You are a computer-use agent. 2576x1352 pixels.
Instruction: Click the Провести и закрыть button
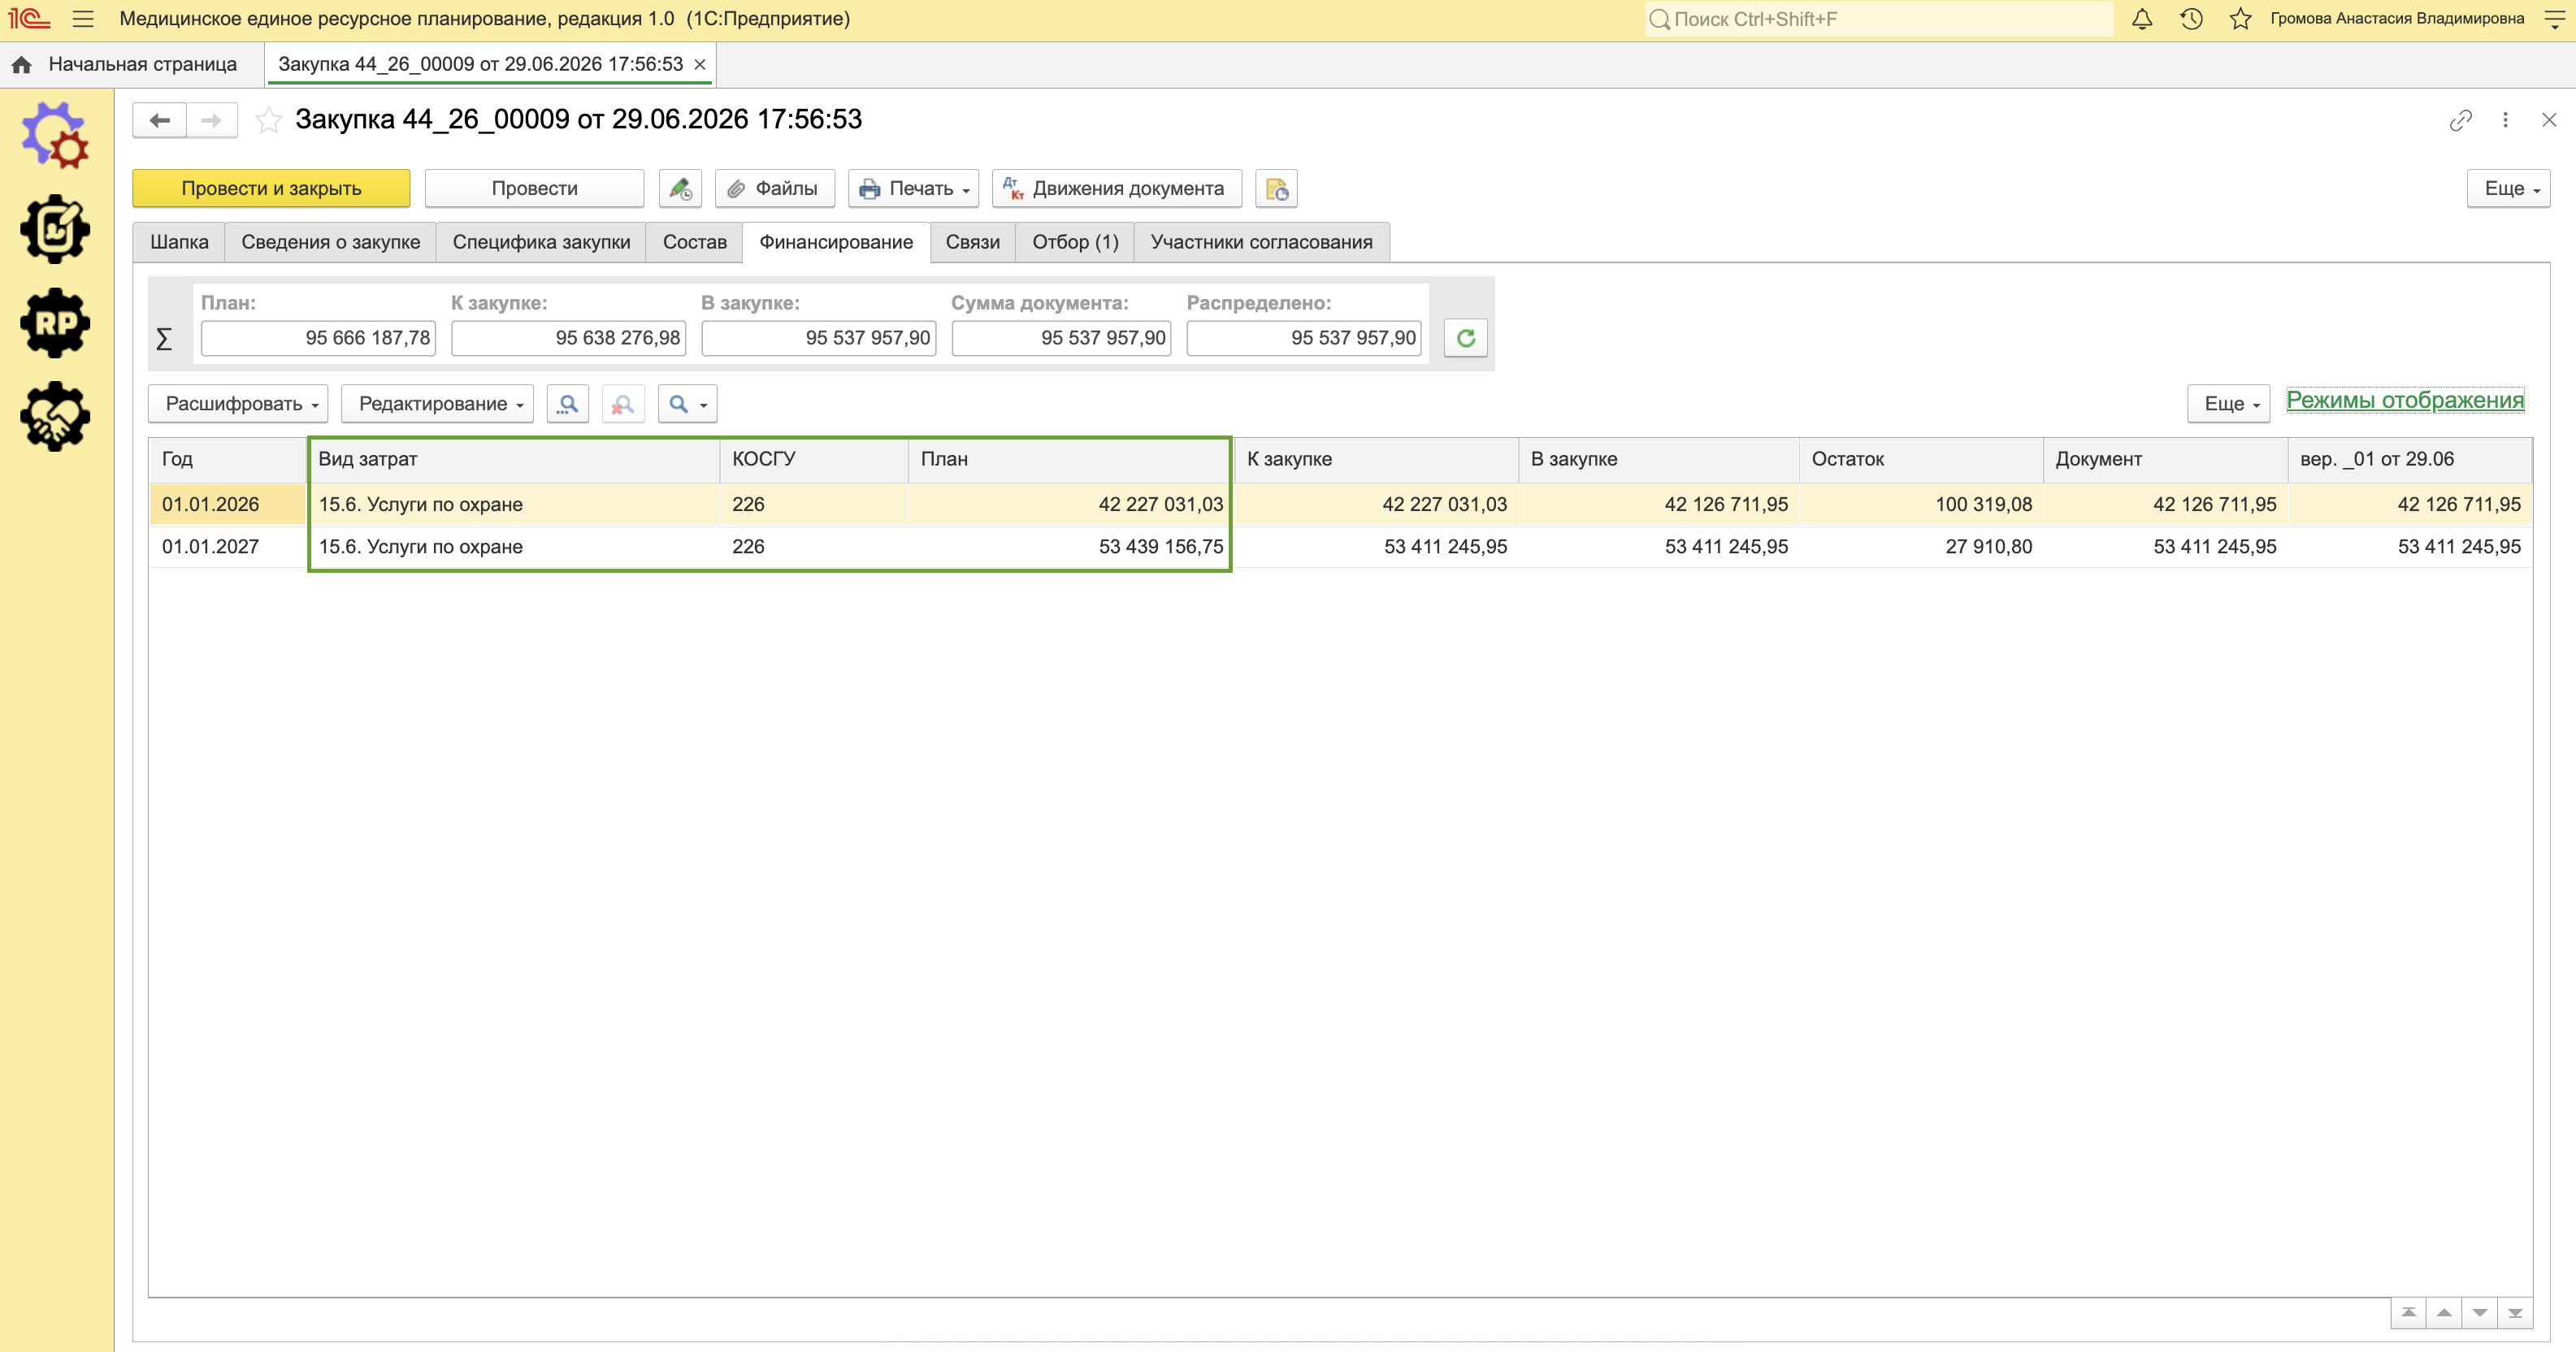tap(271, 188)
